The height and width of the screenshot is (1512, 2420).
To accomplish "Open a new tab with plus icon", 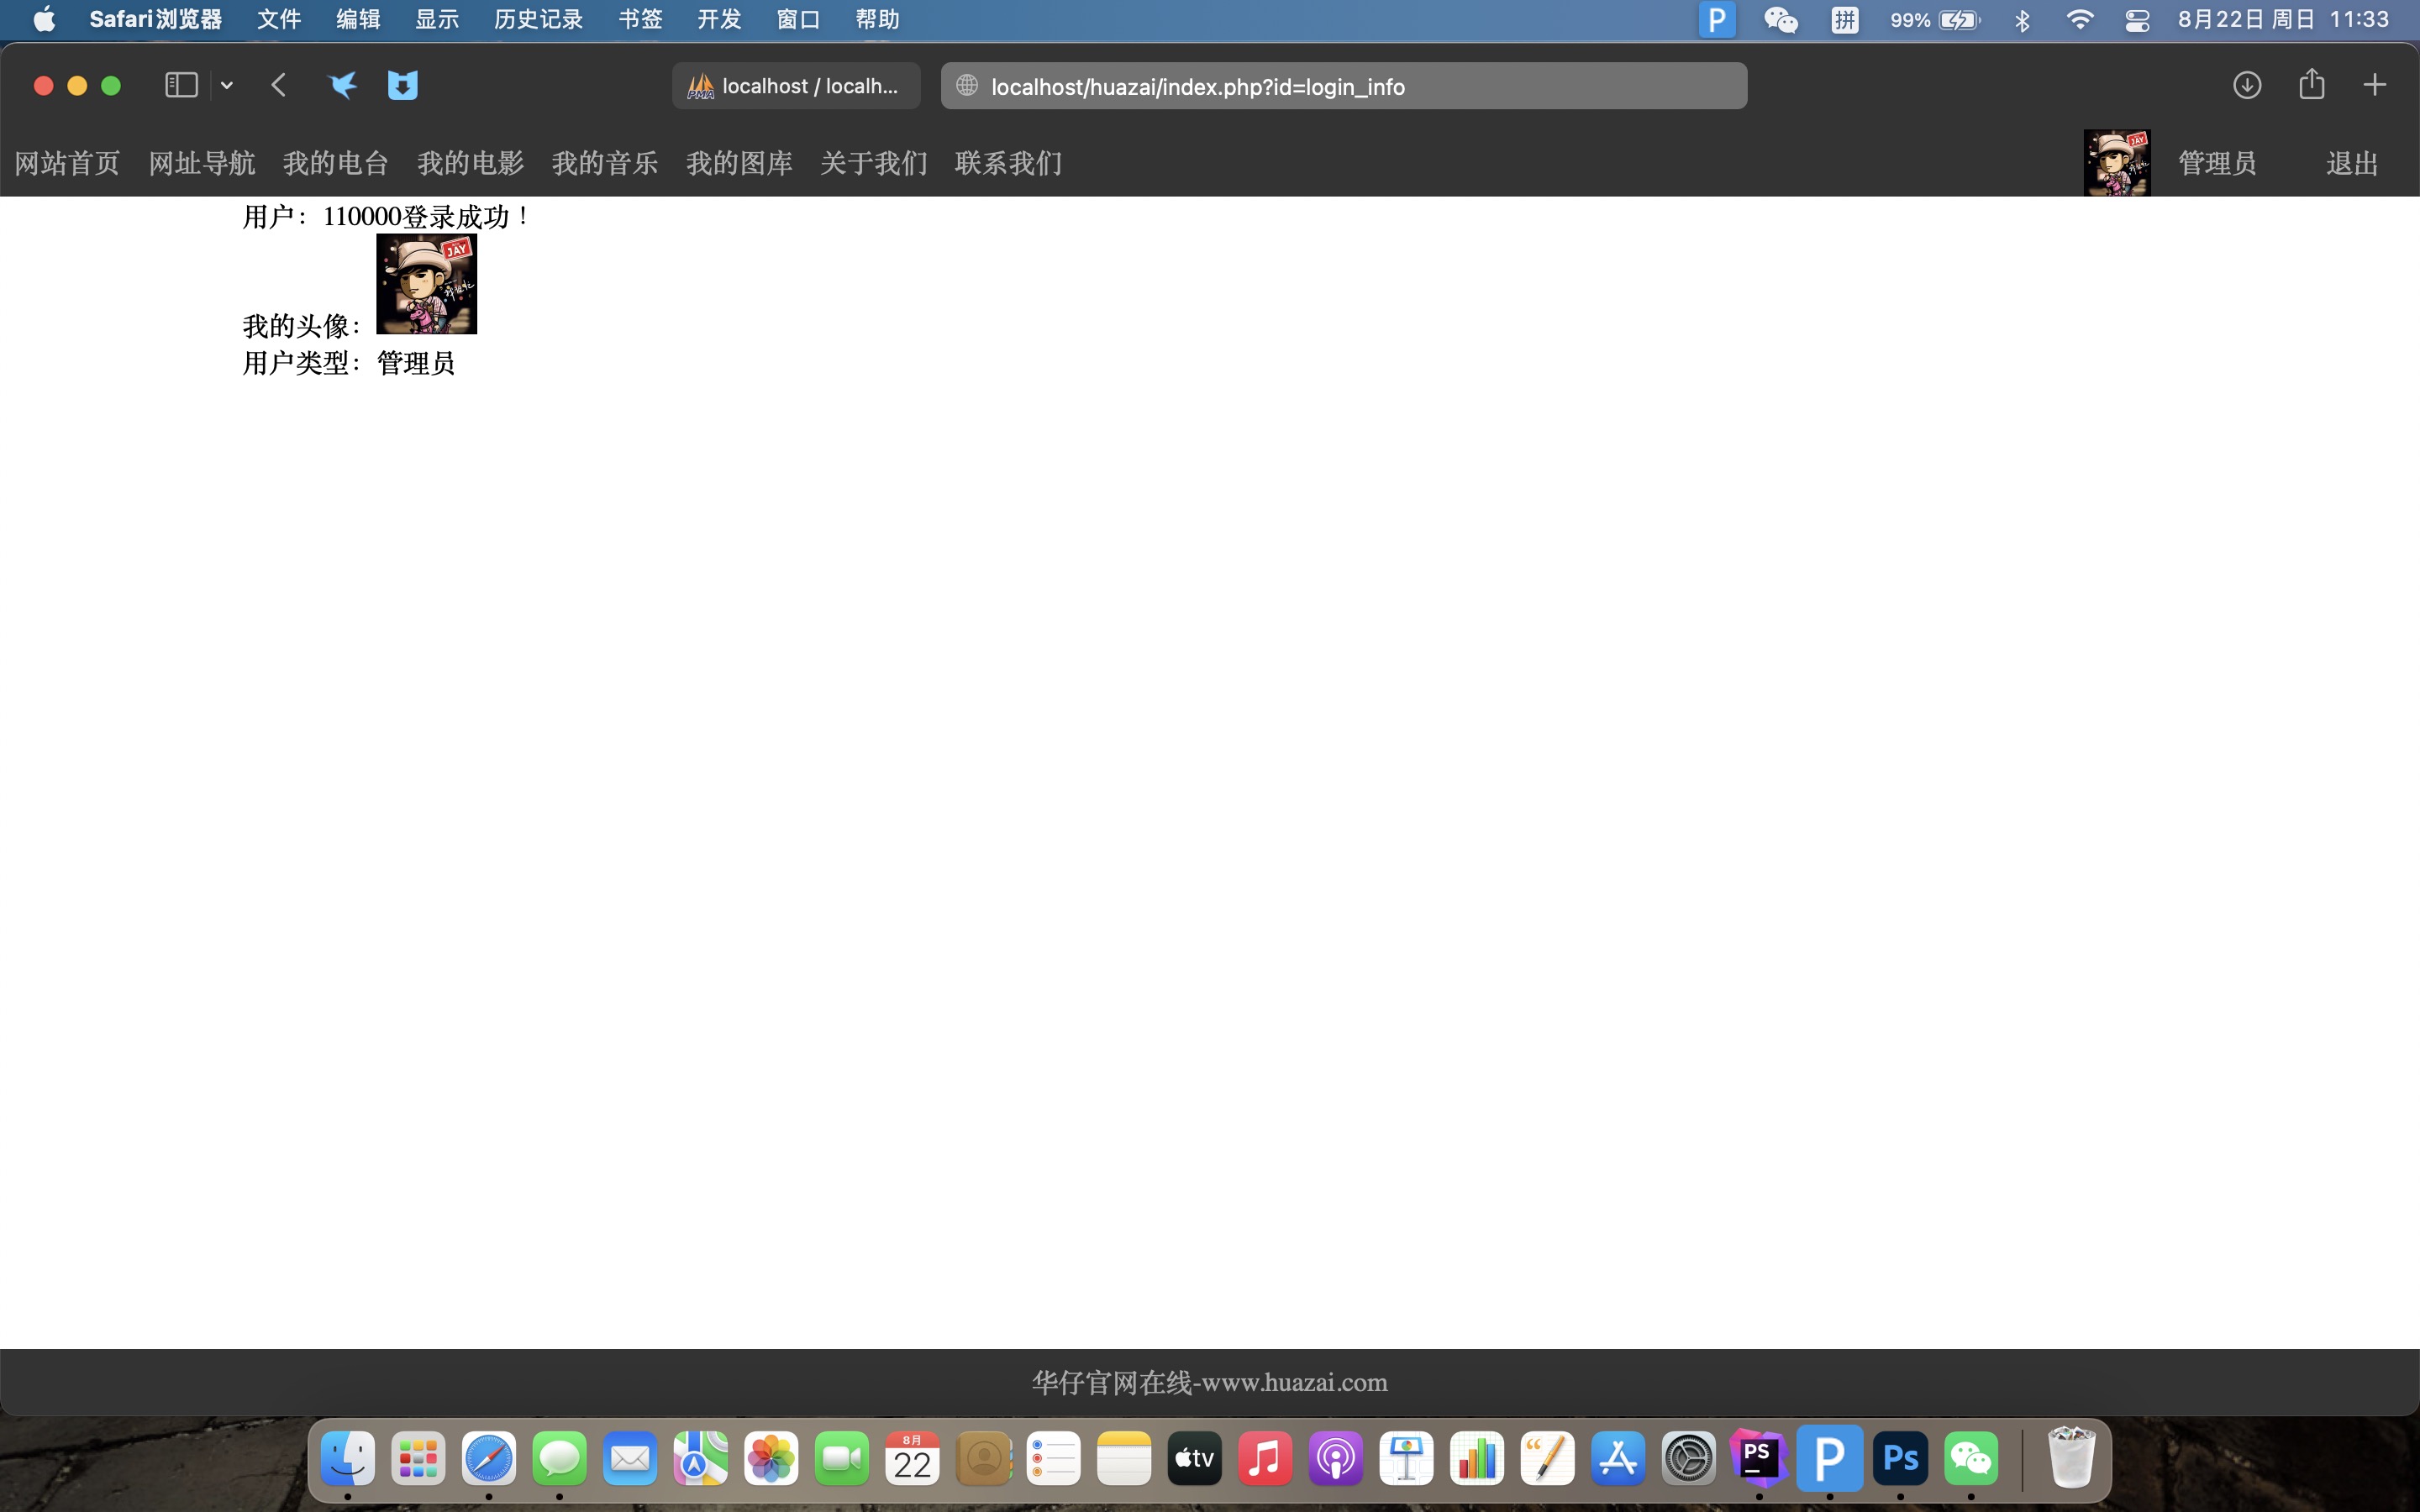I will [2374, 85].
